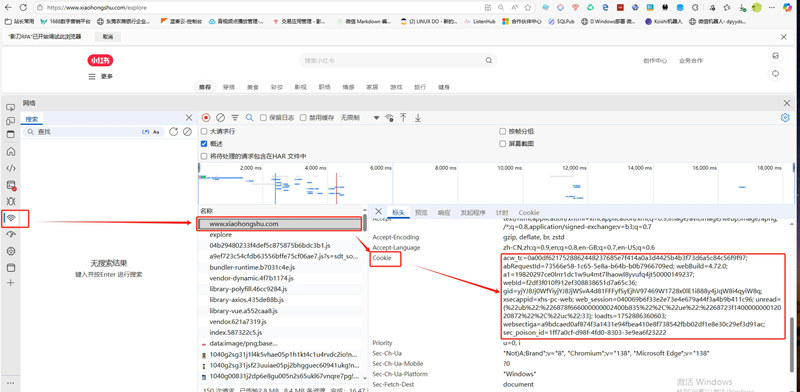The image size is (800, 392).
Task: Check the 屏幕截图 screenshots checkbox
Action: pos(503,144)
